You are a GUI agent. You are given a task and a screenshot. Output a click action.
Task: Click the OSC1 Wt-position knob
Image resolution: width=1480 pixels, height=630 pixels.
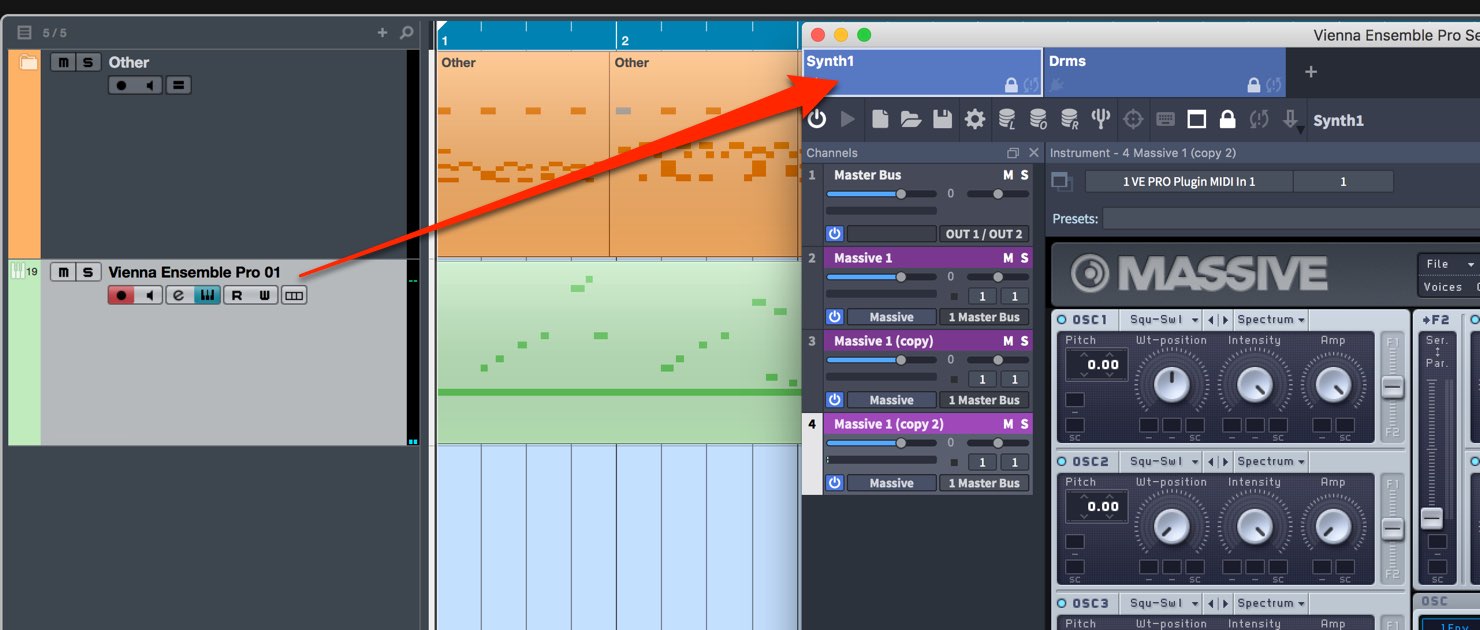pos(1172,383)
